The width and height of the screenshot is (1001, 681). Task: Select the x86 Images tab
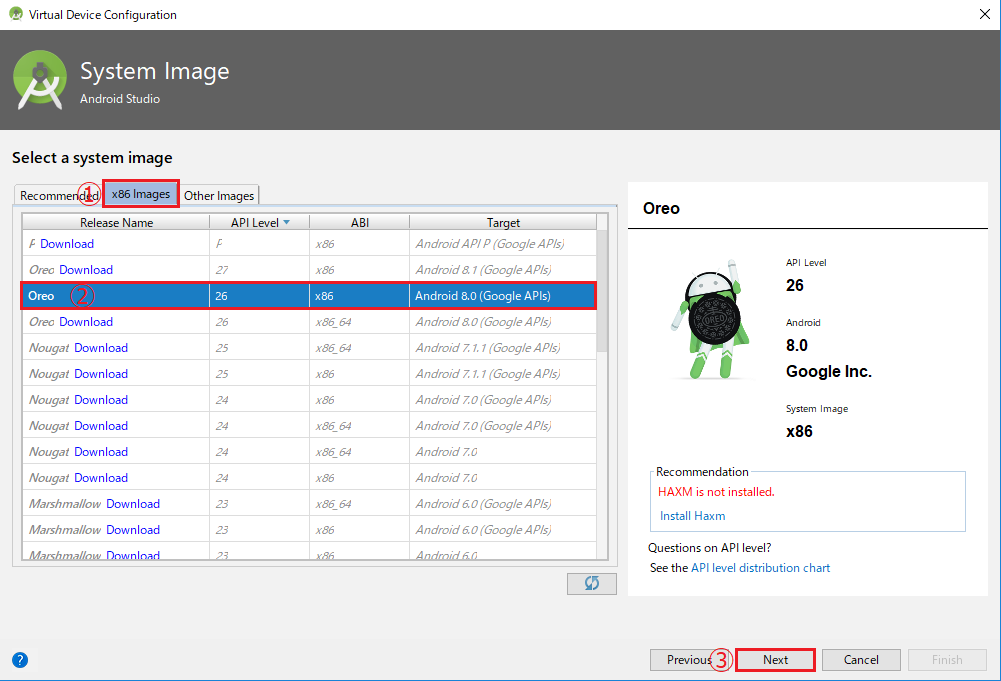tap(140, 195)
